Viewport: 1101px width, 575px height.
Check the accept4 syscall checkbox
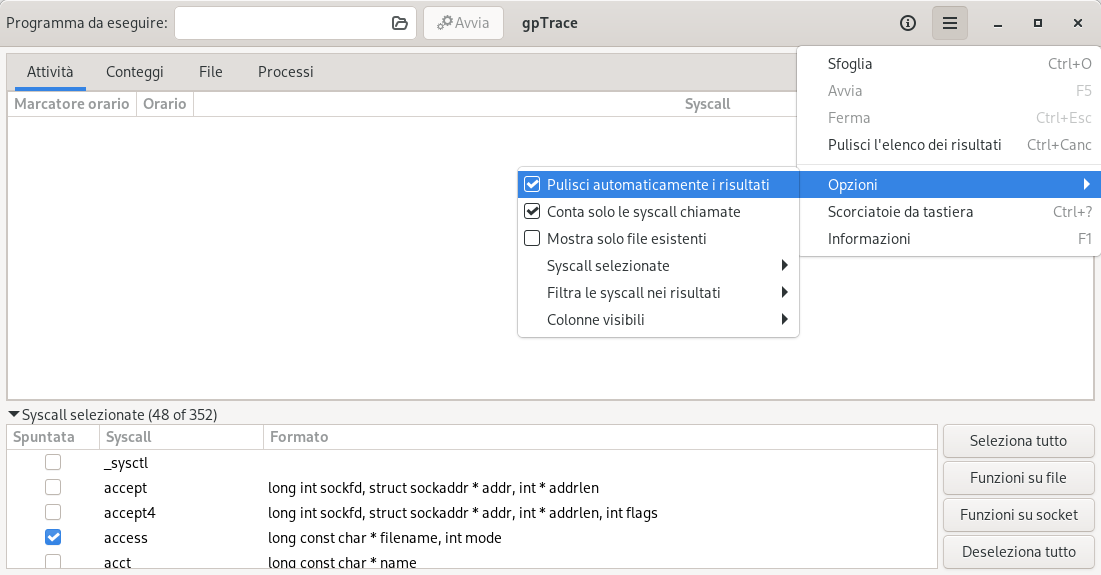(53, 512)
